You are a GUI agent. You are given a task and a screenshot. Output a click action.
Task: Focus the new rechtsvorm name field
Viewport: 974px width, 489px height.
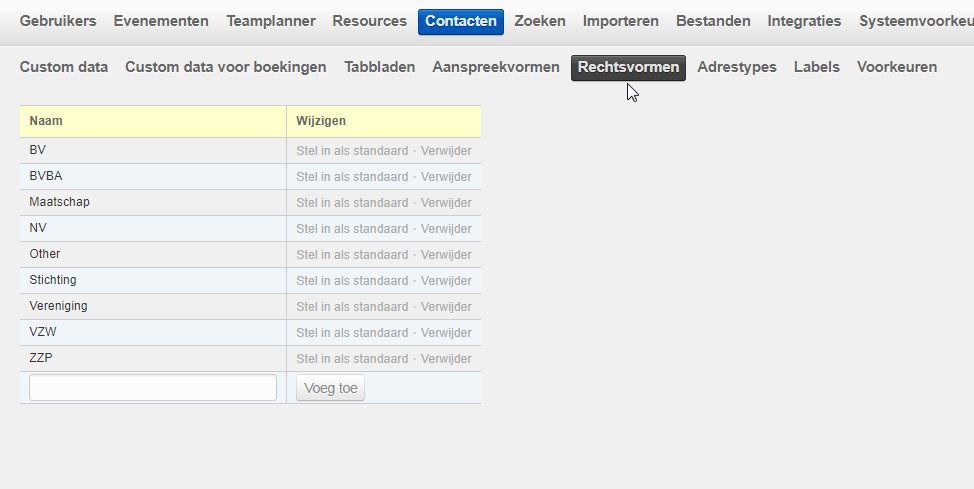coord(153,388)
